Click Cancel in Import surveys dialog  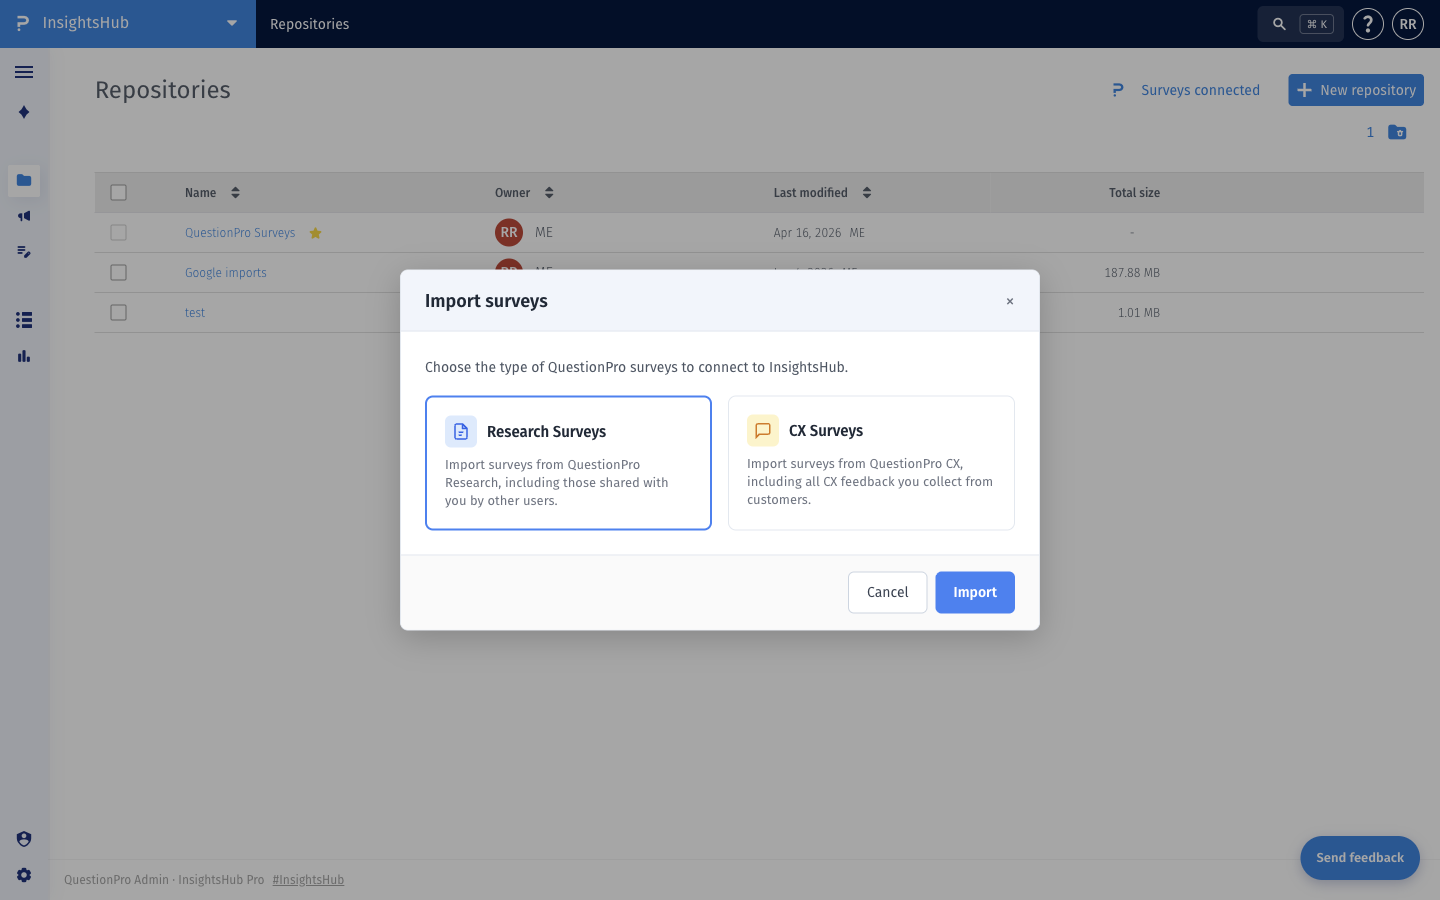coord(888,592)
